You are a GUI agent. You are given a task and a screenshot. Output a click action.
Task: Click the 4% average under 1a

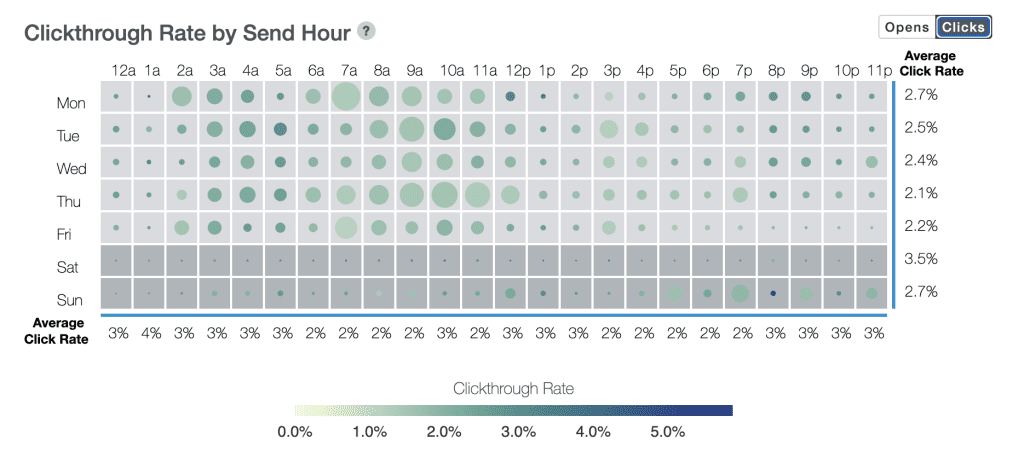pos(152,334)
